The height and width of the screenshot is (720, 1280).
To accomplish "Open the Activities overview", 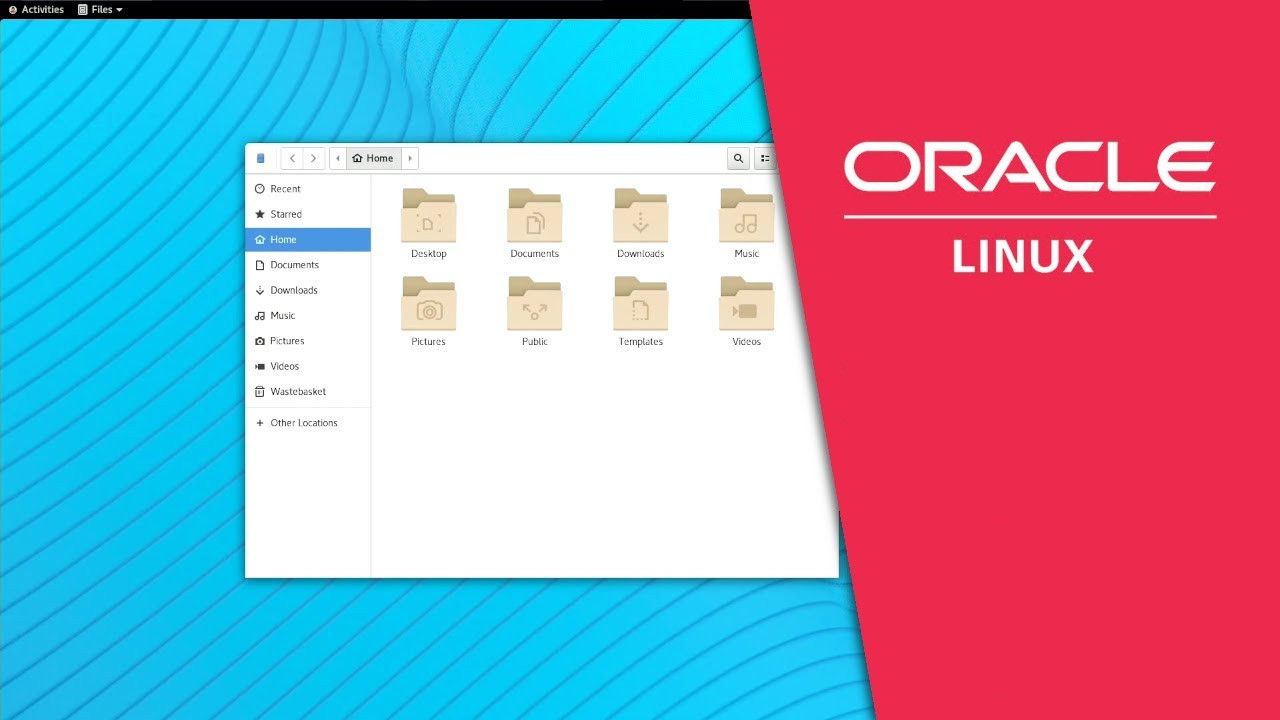I will coord(36,9).
